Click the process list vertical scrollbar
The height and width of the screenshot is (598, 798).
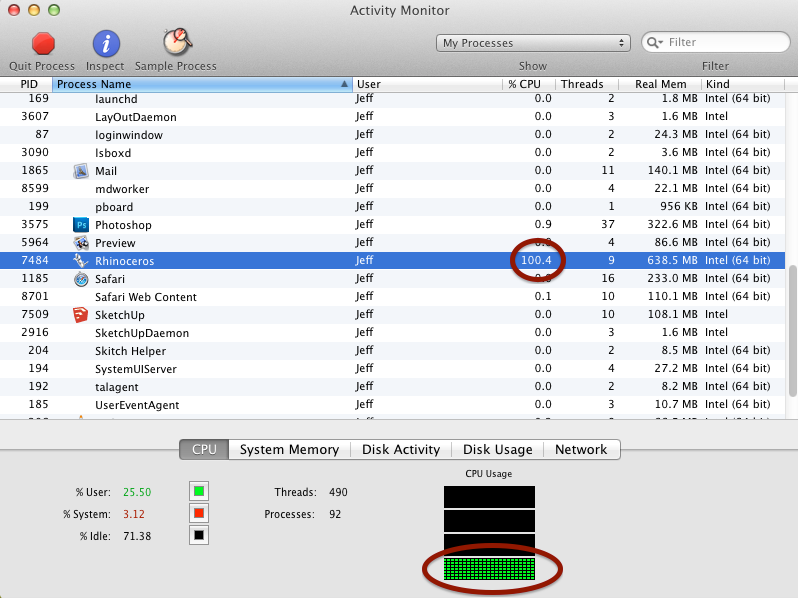792,331
